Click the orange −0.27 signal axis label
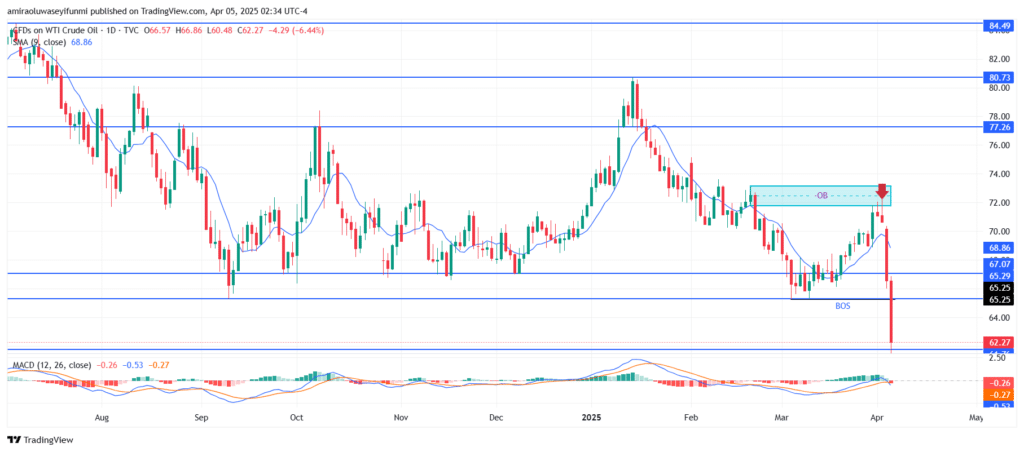 pyautogui.click(x=1000, y=395)
